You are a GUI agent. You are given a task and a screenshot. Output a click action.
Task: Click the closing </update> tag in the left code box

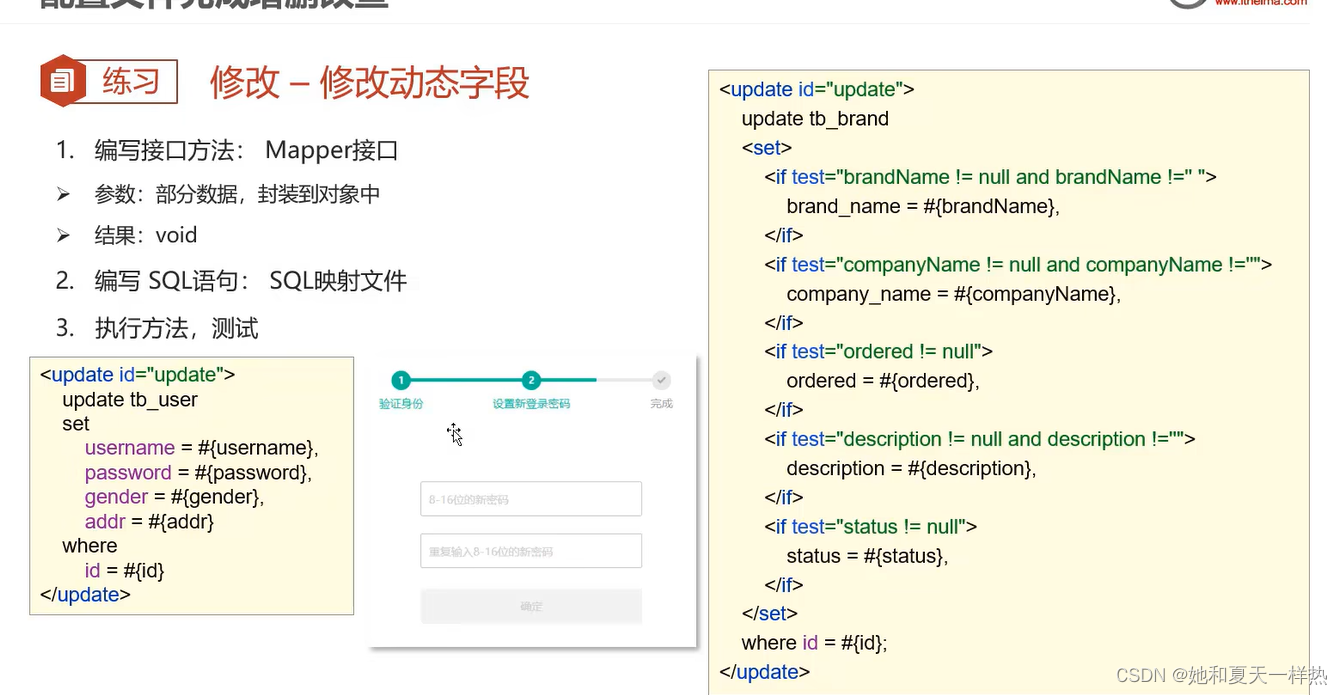coord(85,594)
